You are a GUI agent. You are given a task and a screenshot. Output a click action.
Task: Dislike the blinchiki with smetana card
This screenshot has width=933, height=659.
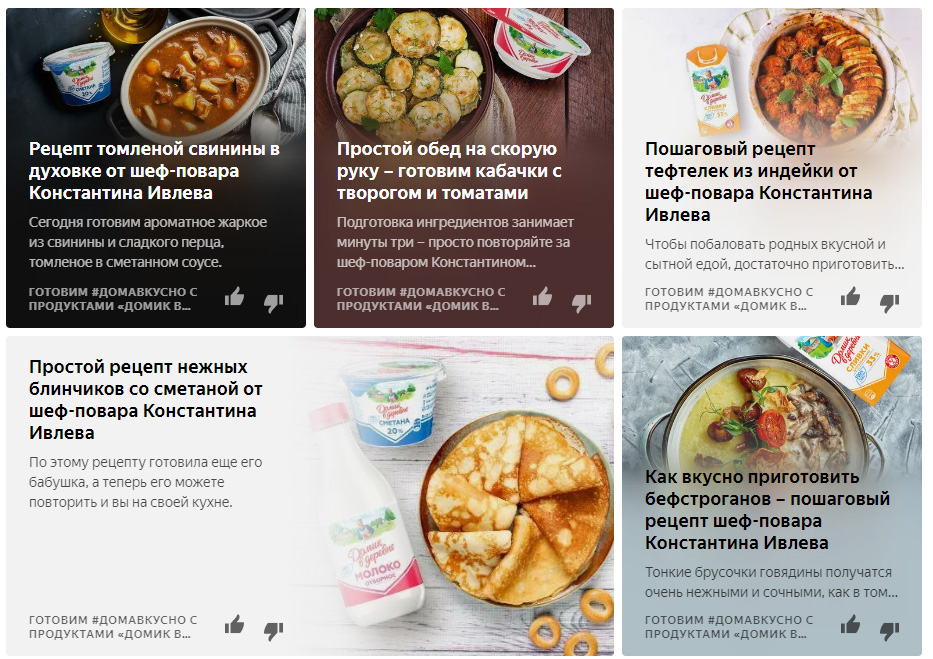click(x=274, y=631)
